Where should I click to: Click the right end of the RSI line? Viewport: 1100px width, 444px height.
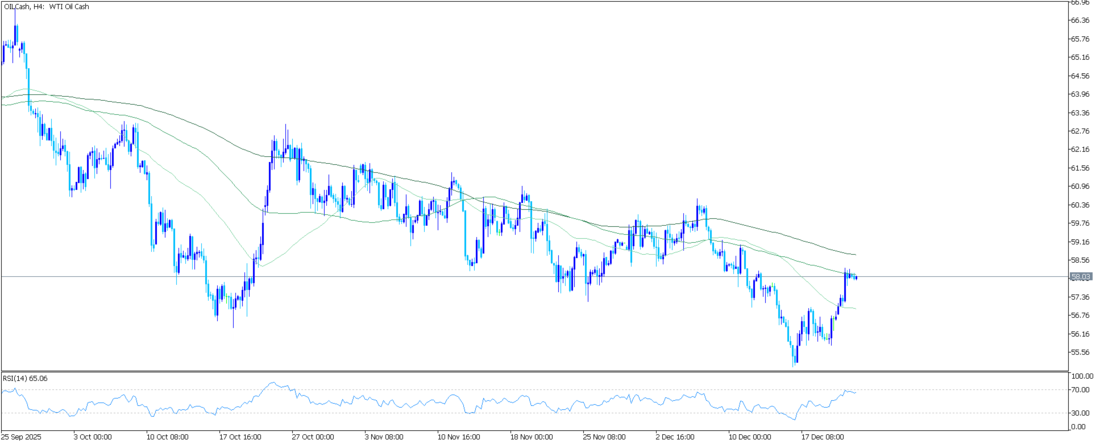tap(856, 392)
